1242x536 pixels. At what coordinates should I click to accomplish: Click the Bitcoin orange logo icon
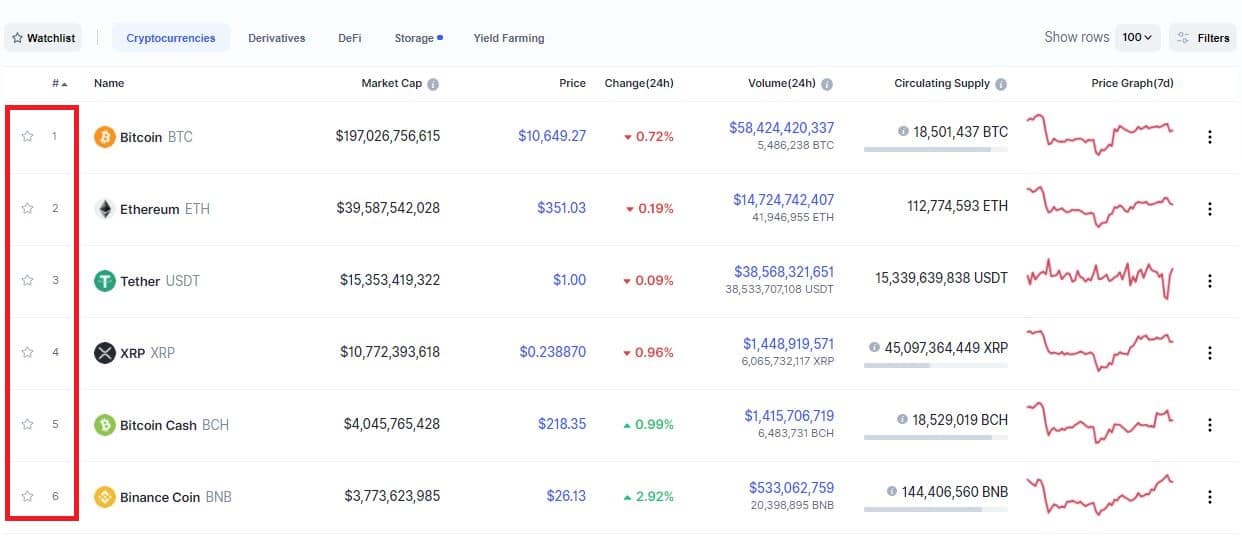(x=104, y=137)
